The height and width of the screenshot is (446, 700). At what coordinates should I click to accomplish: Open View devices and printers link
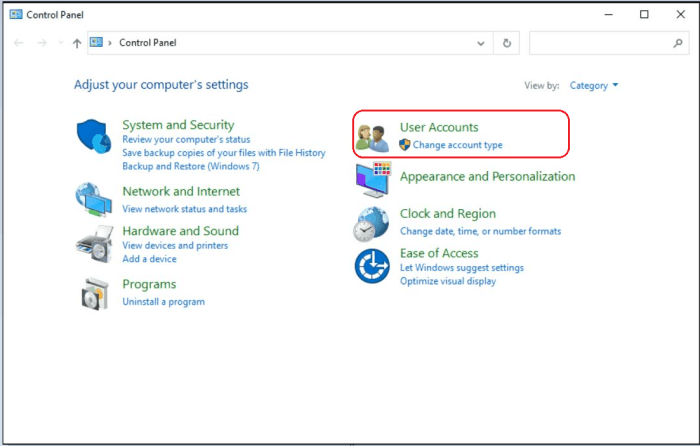175,246
